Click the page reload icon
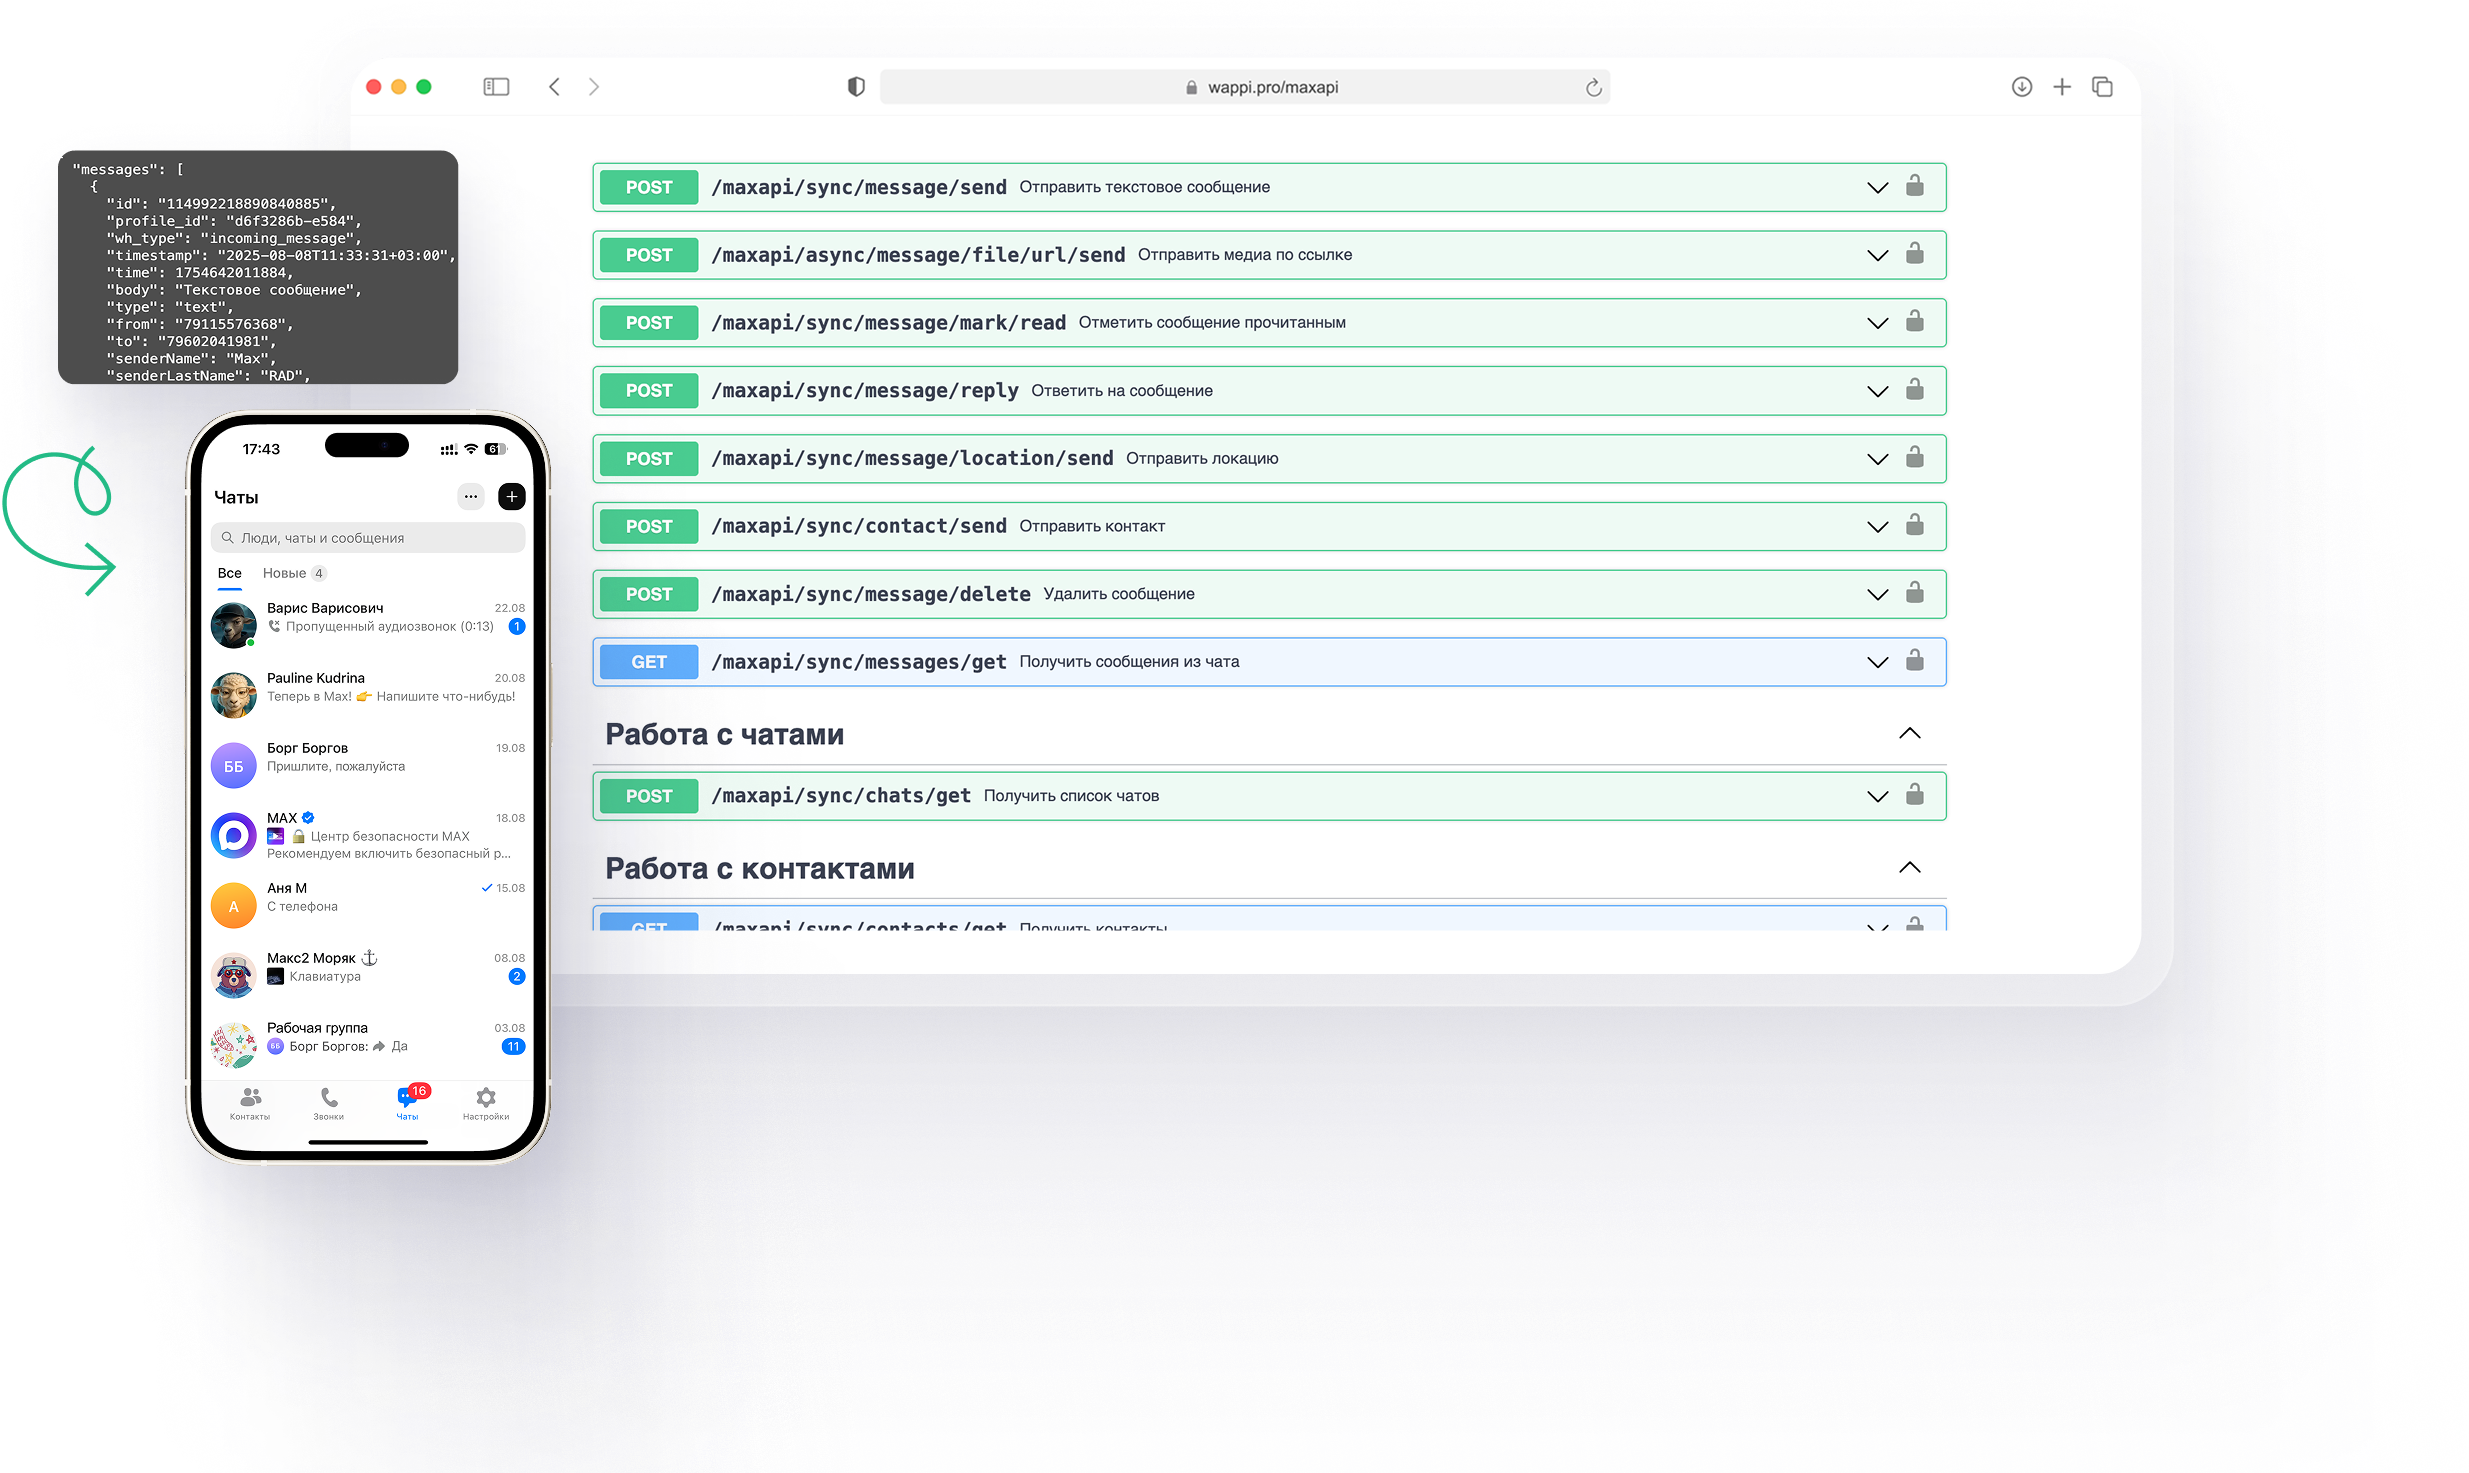The image size is (2469, 1473). [1593, 88]
